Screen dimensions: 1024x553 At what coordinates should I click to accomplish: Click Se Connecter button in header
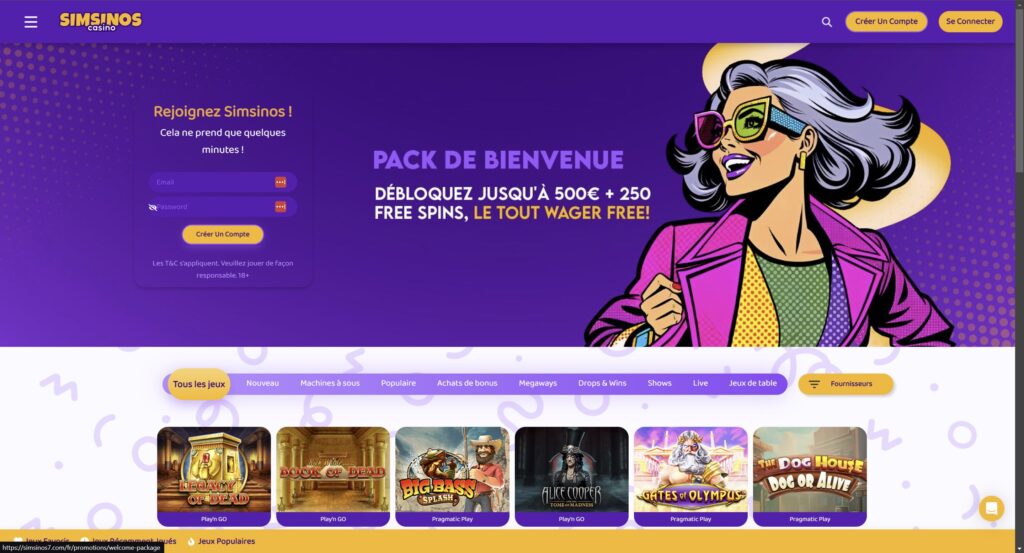tap(970, 22)
